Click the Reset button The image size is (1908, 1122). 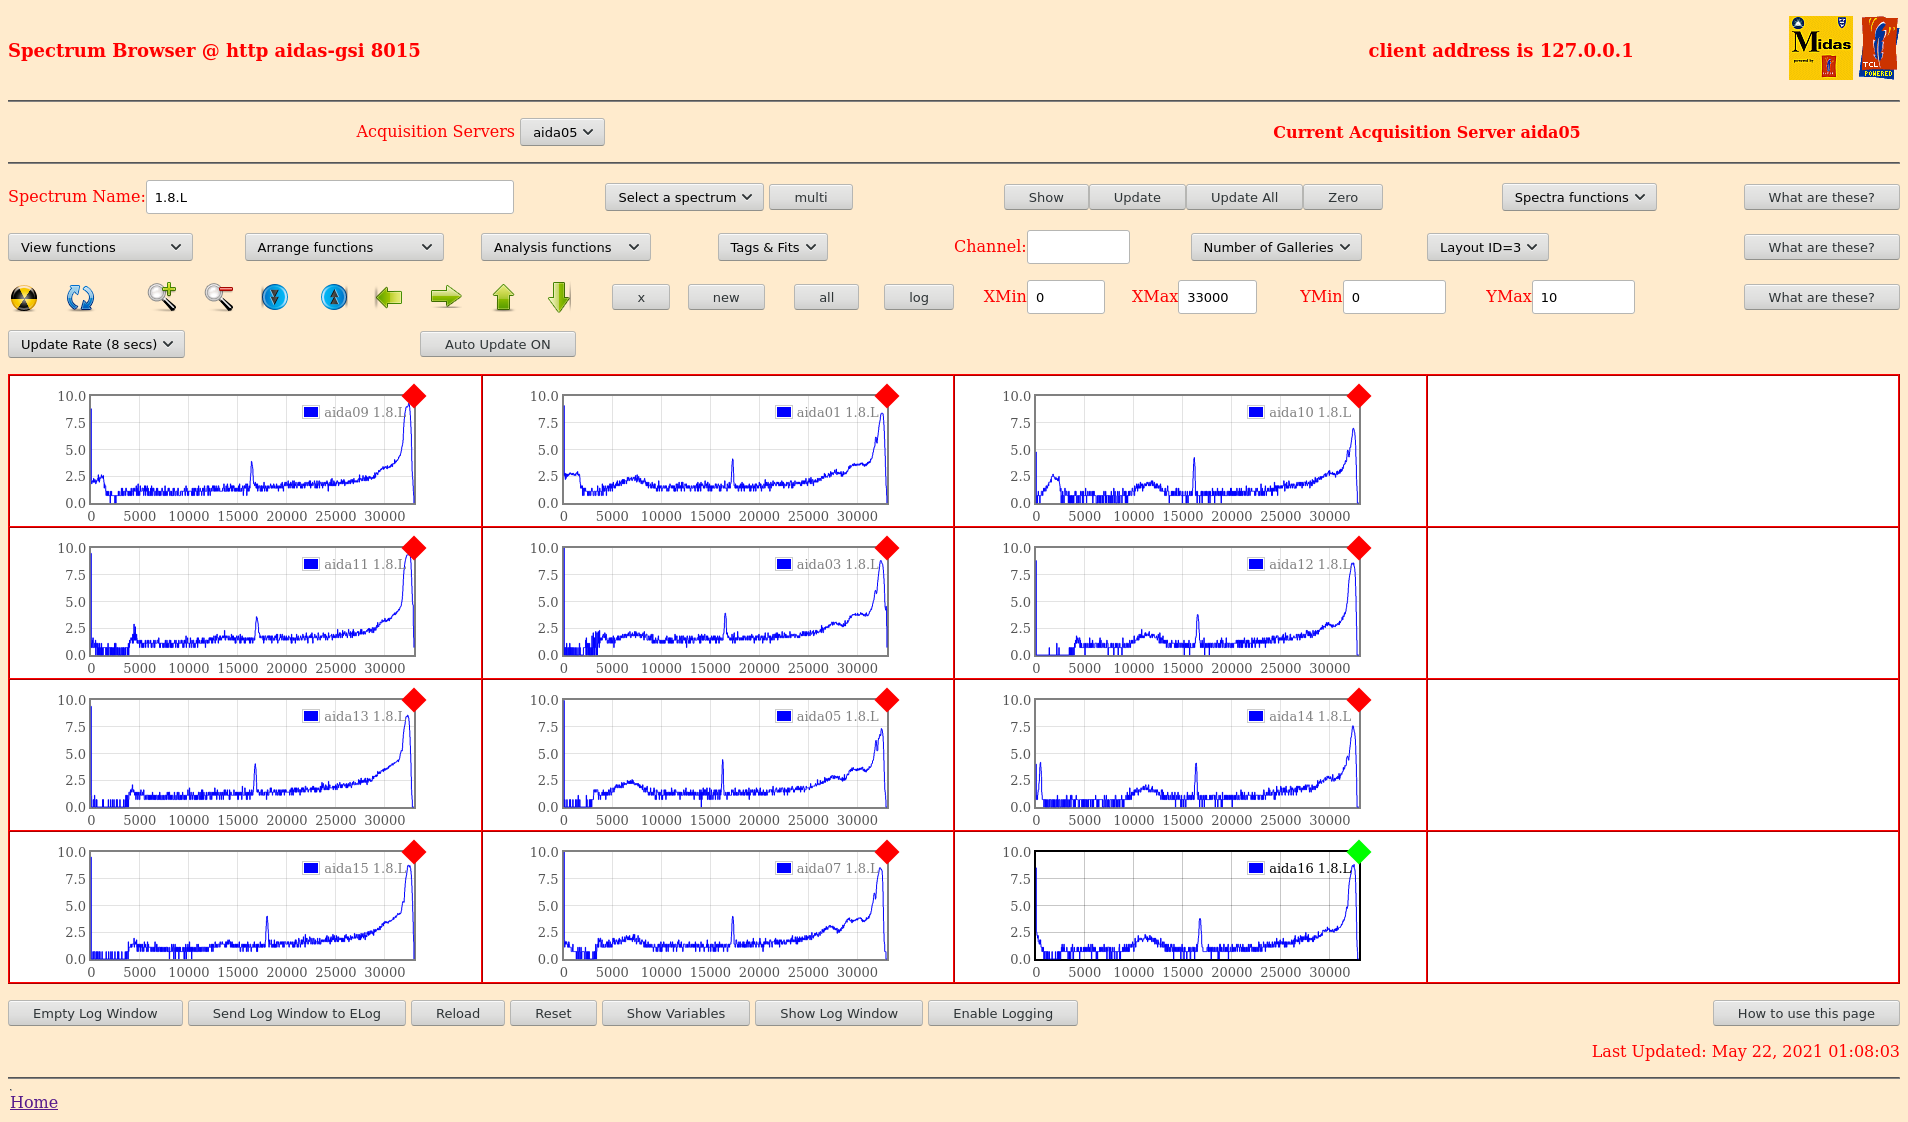[553, 1013]
